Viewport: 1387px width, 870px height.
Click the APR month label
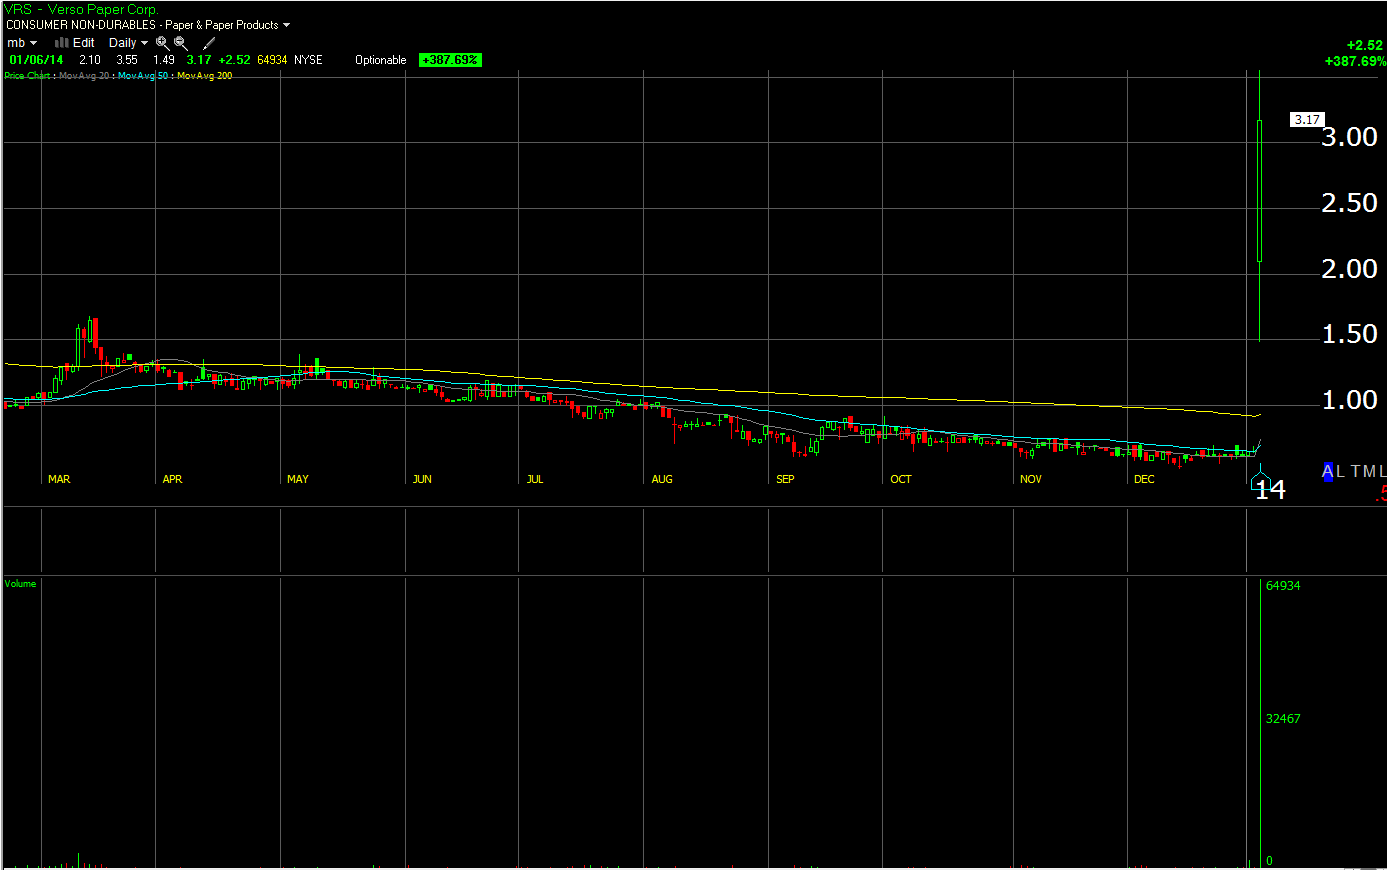[173, 480]
